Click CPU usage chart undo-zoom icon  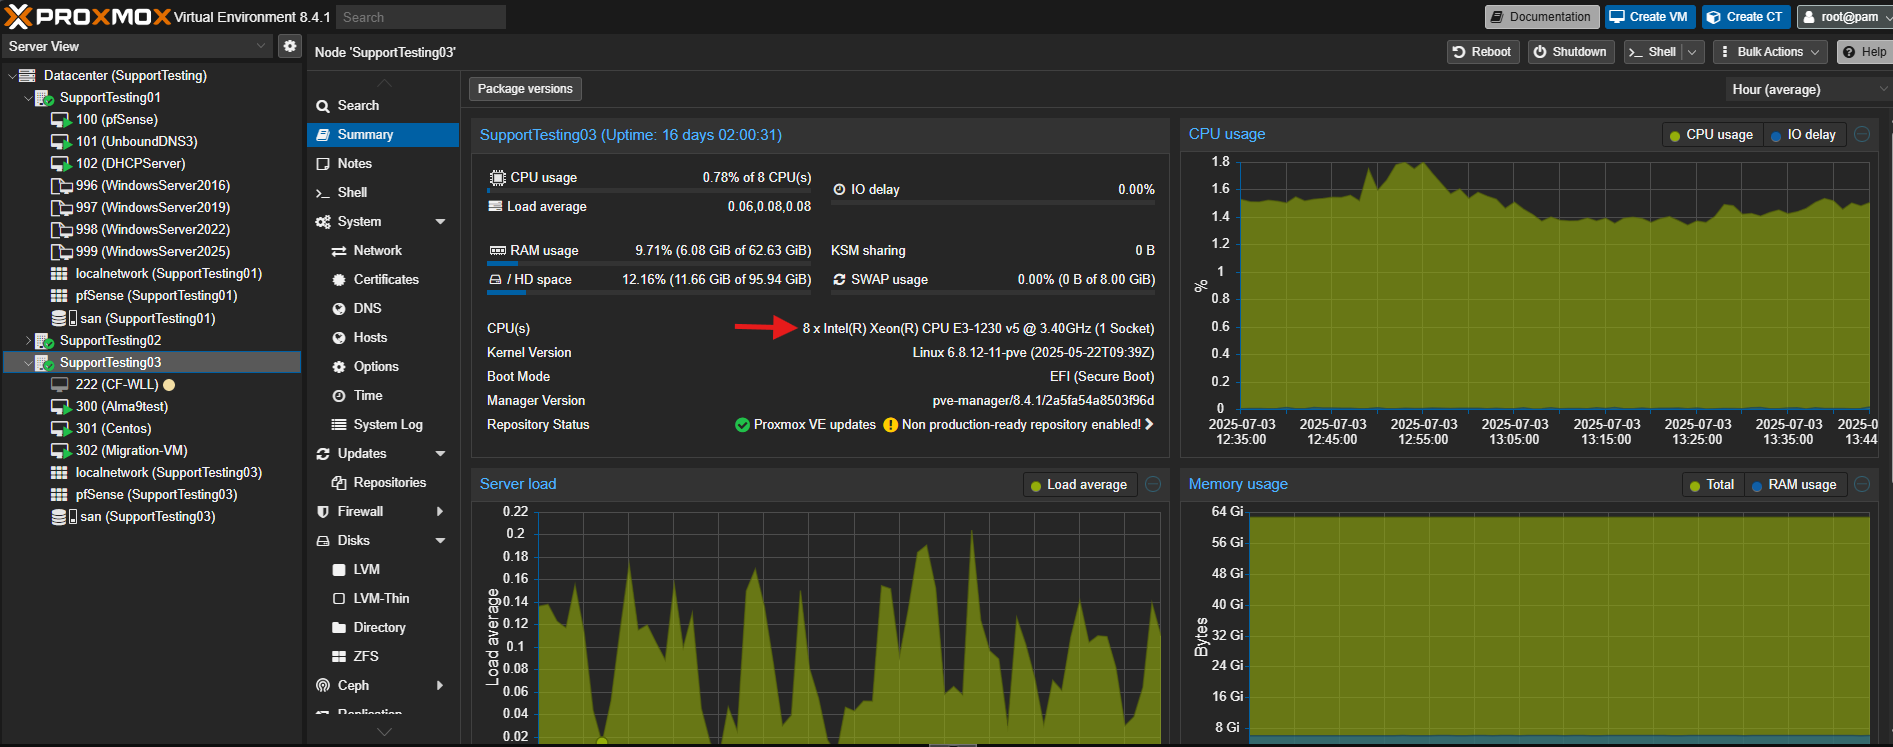click(x=1862, y=134)
